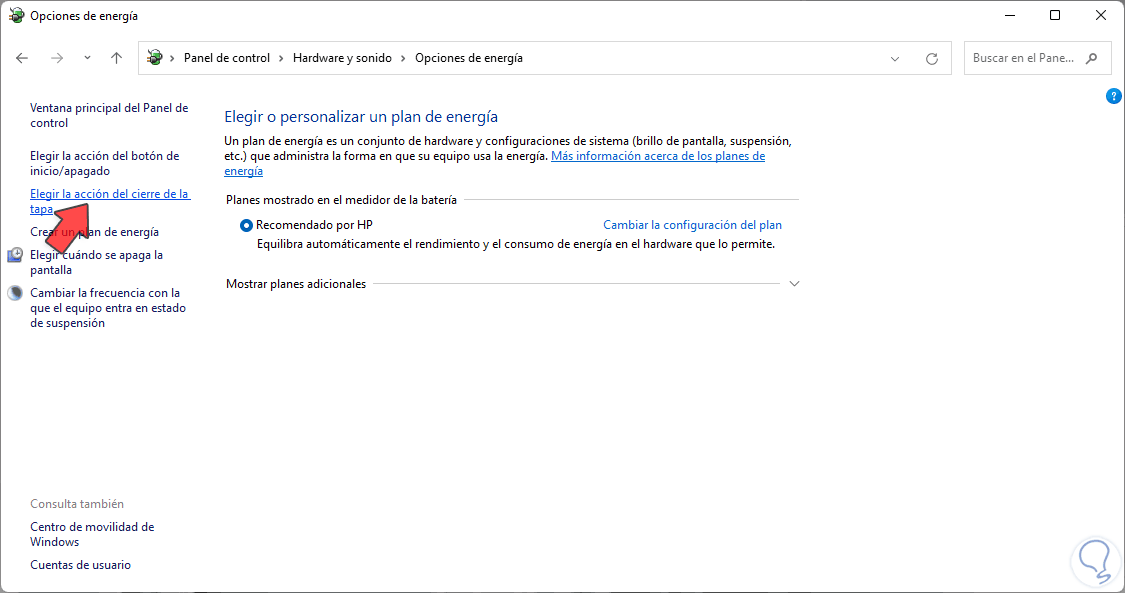The image size is (1125, 593).
Task: Close the Opciones de energía window
Action: pyautogui.click(x=1101, y=15)
